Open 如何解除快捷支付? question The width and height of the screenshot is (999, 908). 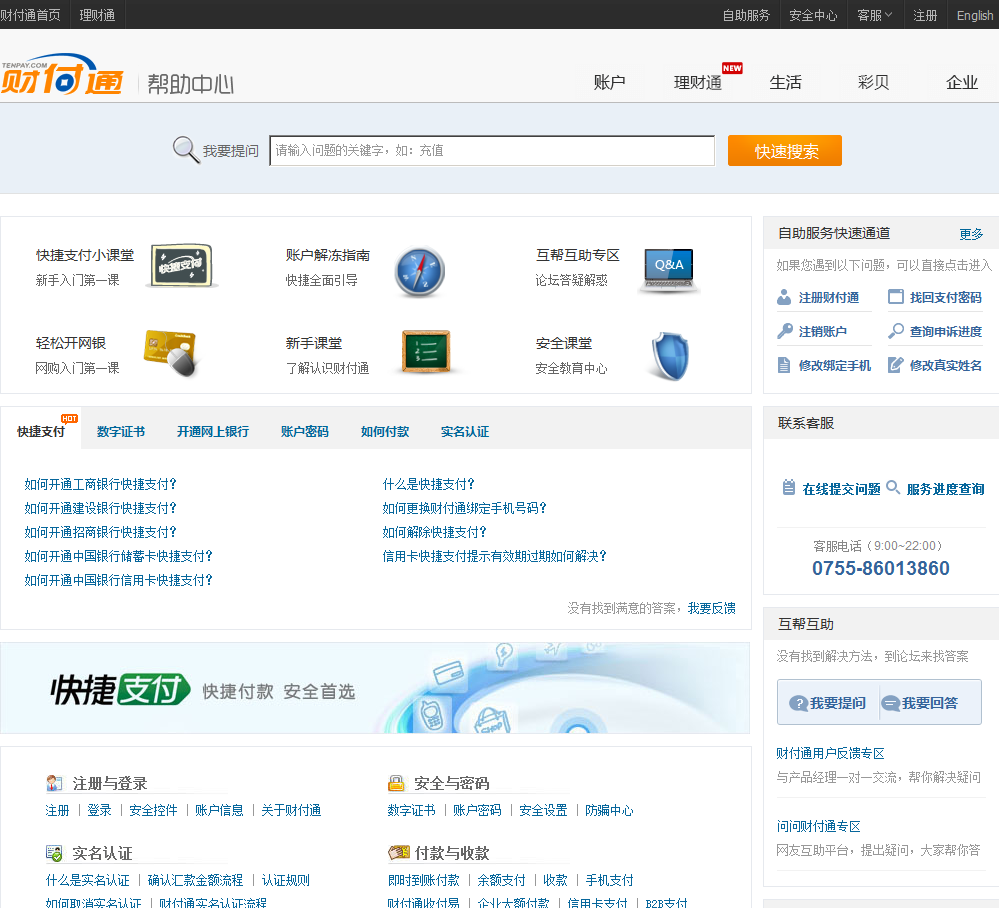(x=435, y=532)
